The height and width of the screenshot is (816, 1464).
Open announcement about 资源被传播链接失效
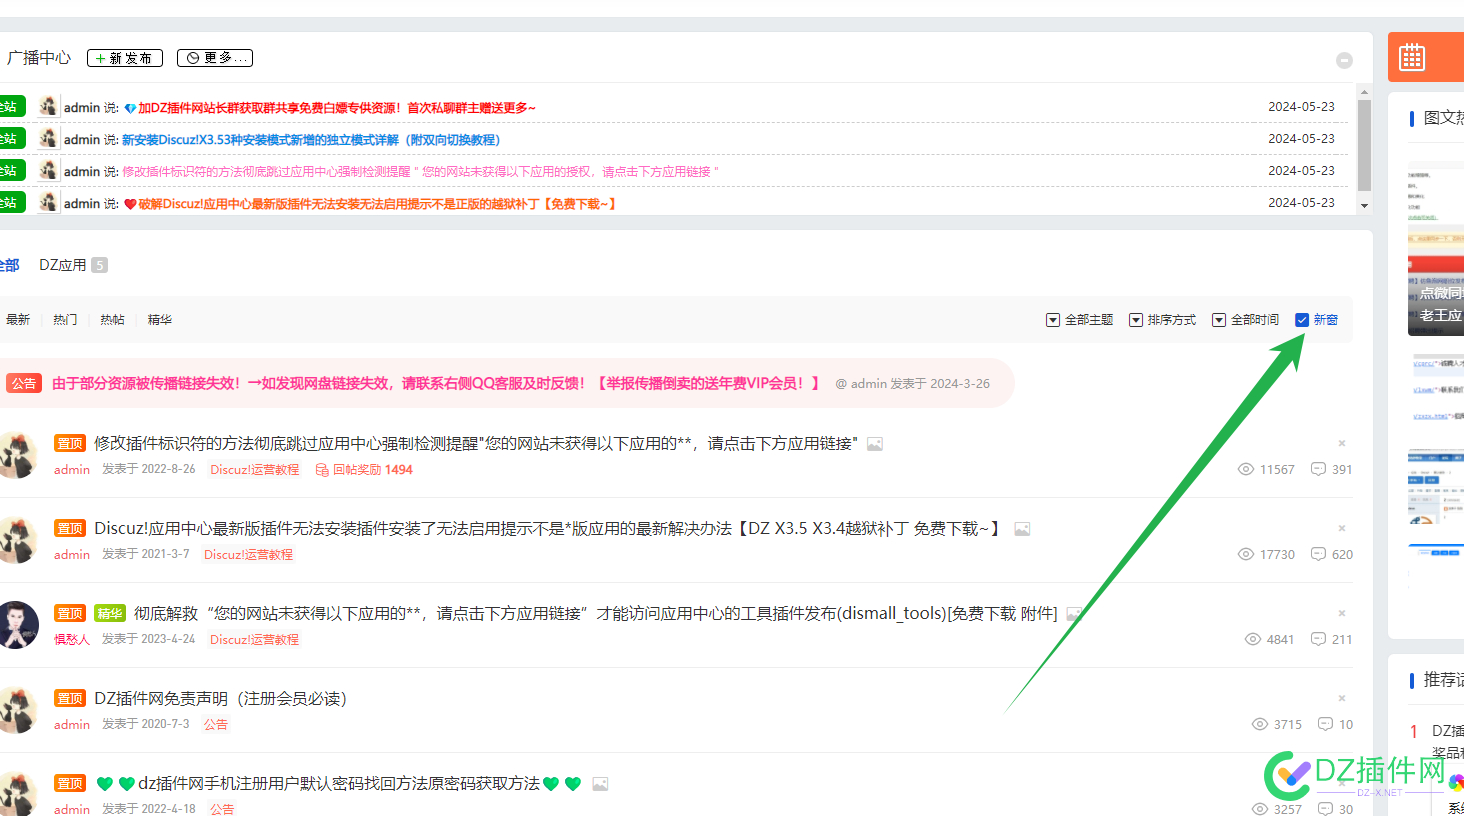(436, 383)
